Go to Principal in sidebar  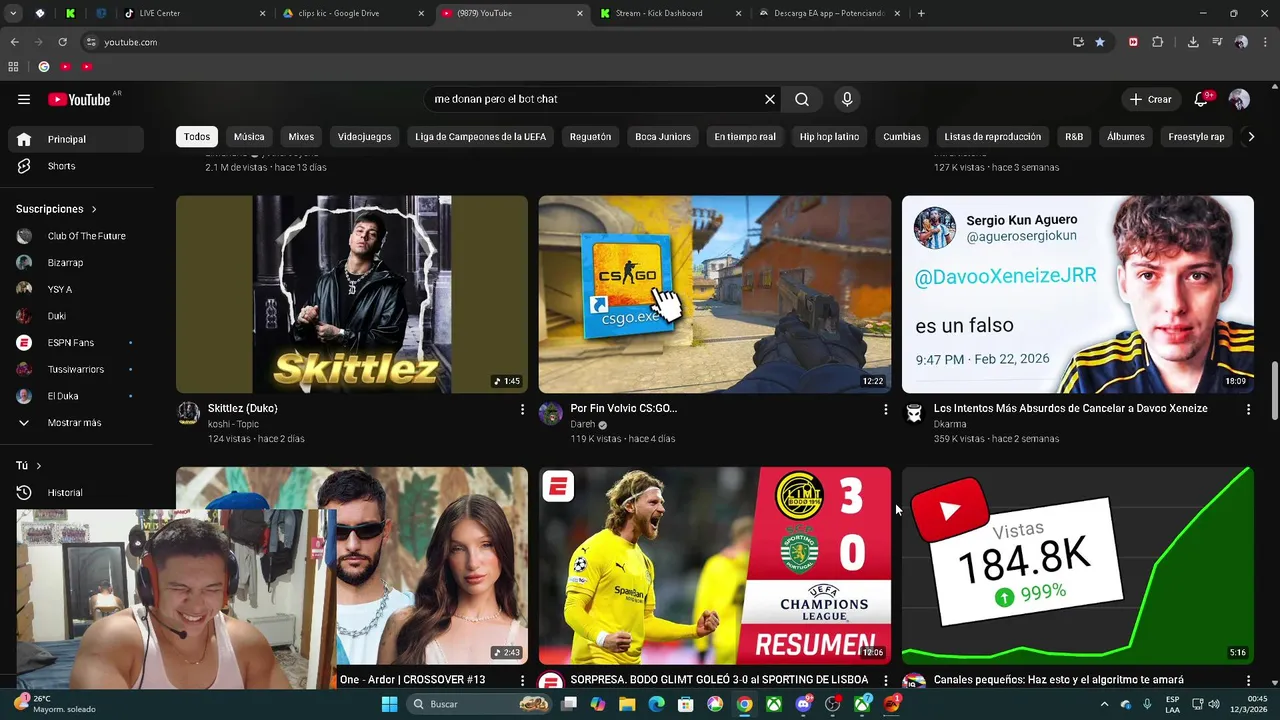click(78, 139)
